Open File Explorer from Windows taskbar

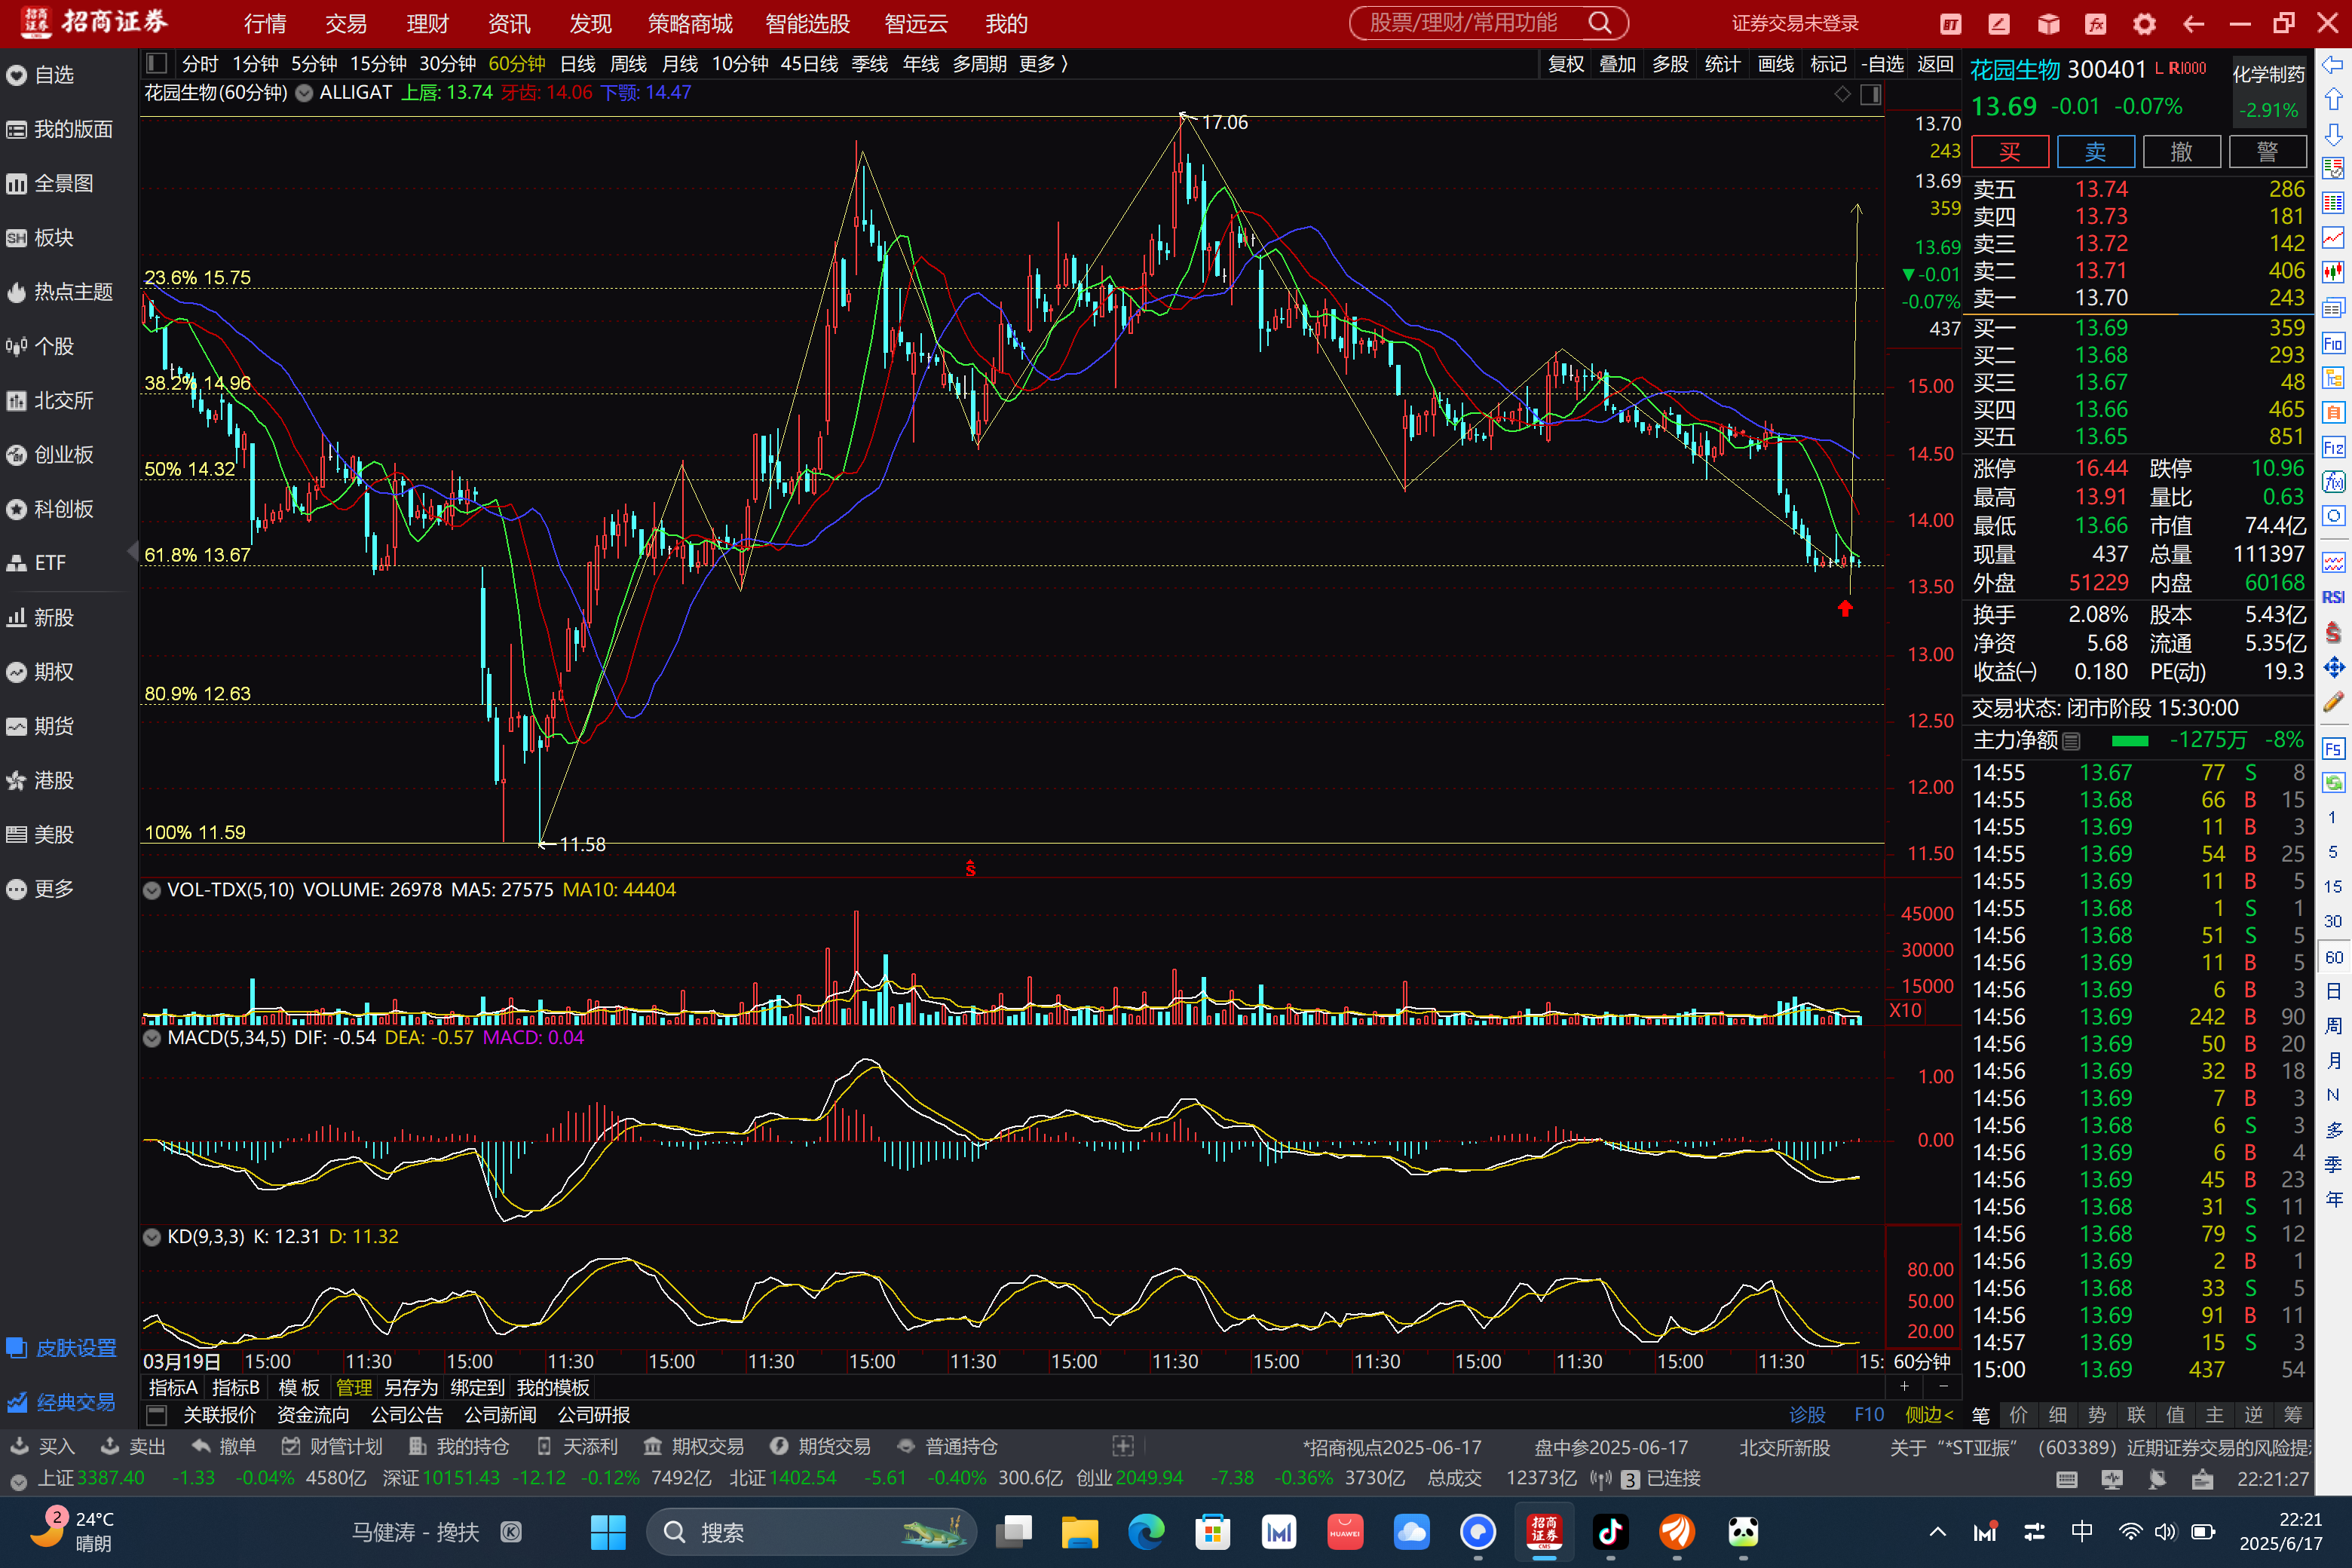tap(1079, 1531)
